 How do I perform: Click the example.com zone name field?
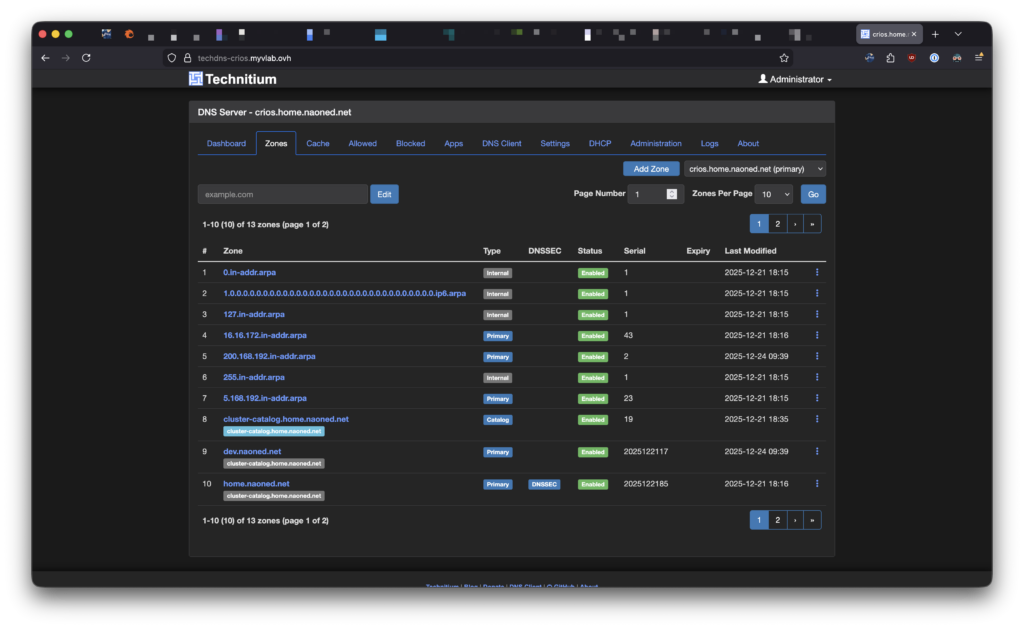283,194
